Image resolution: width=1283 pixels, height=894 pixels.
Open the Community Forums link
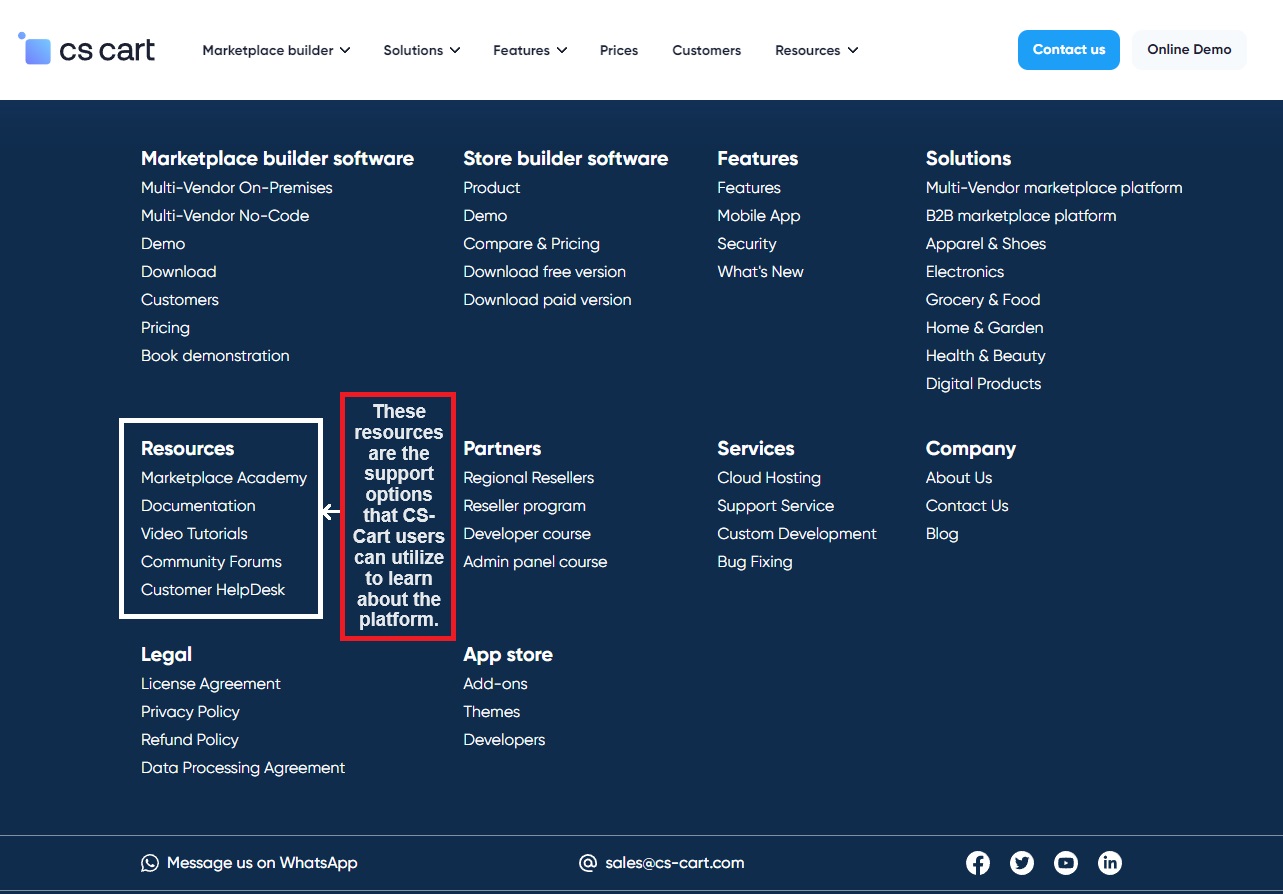point(211,562)
